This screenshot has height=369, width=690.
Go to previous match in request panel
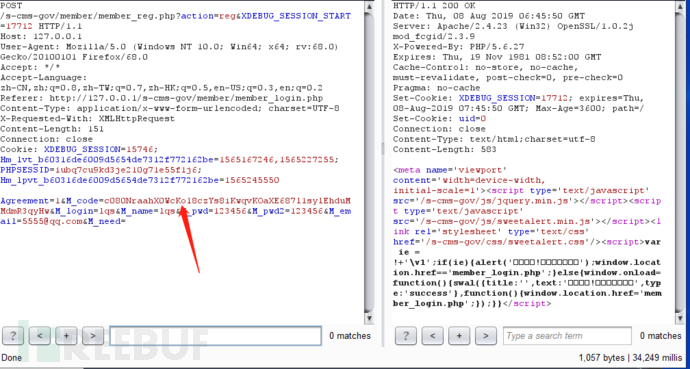click(40, 336)
